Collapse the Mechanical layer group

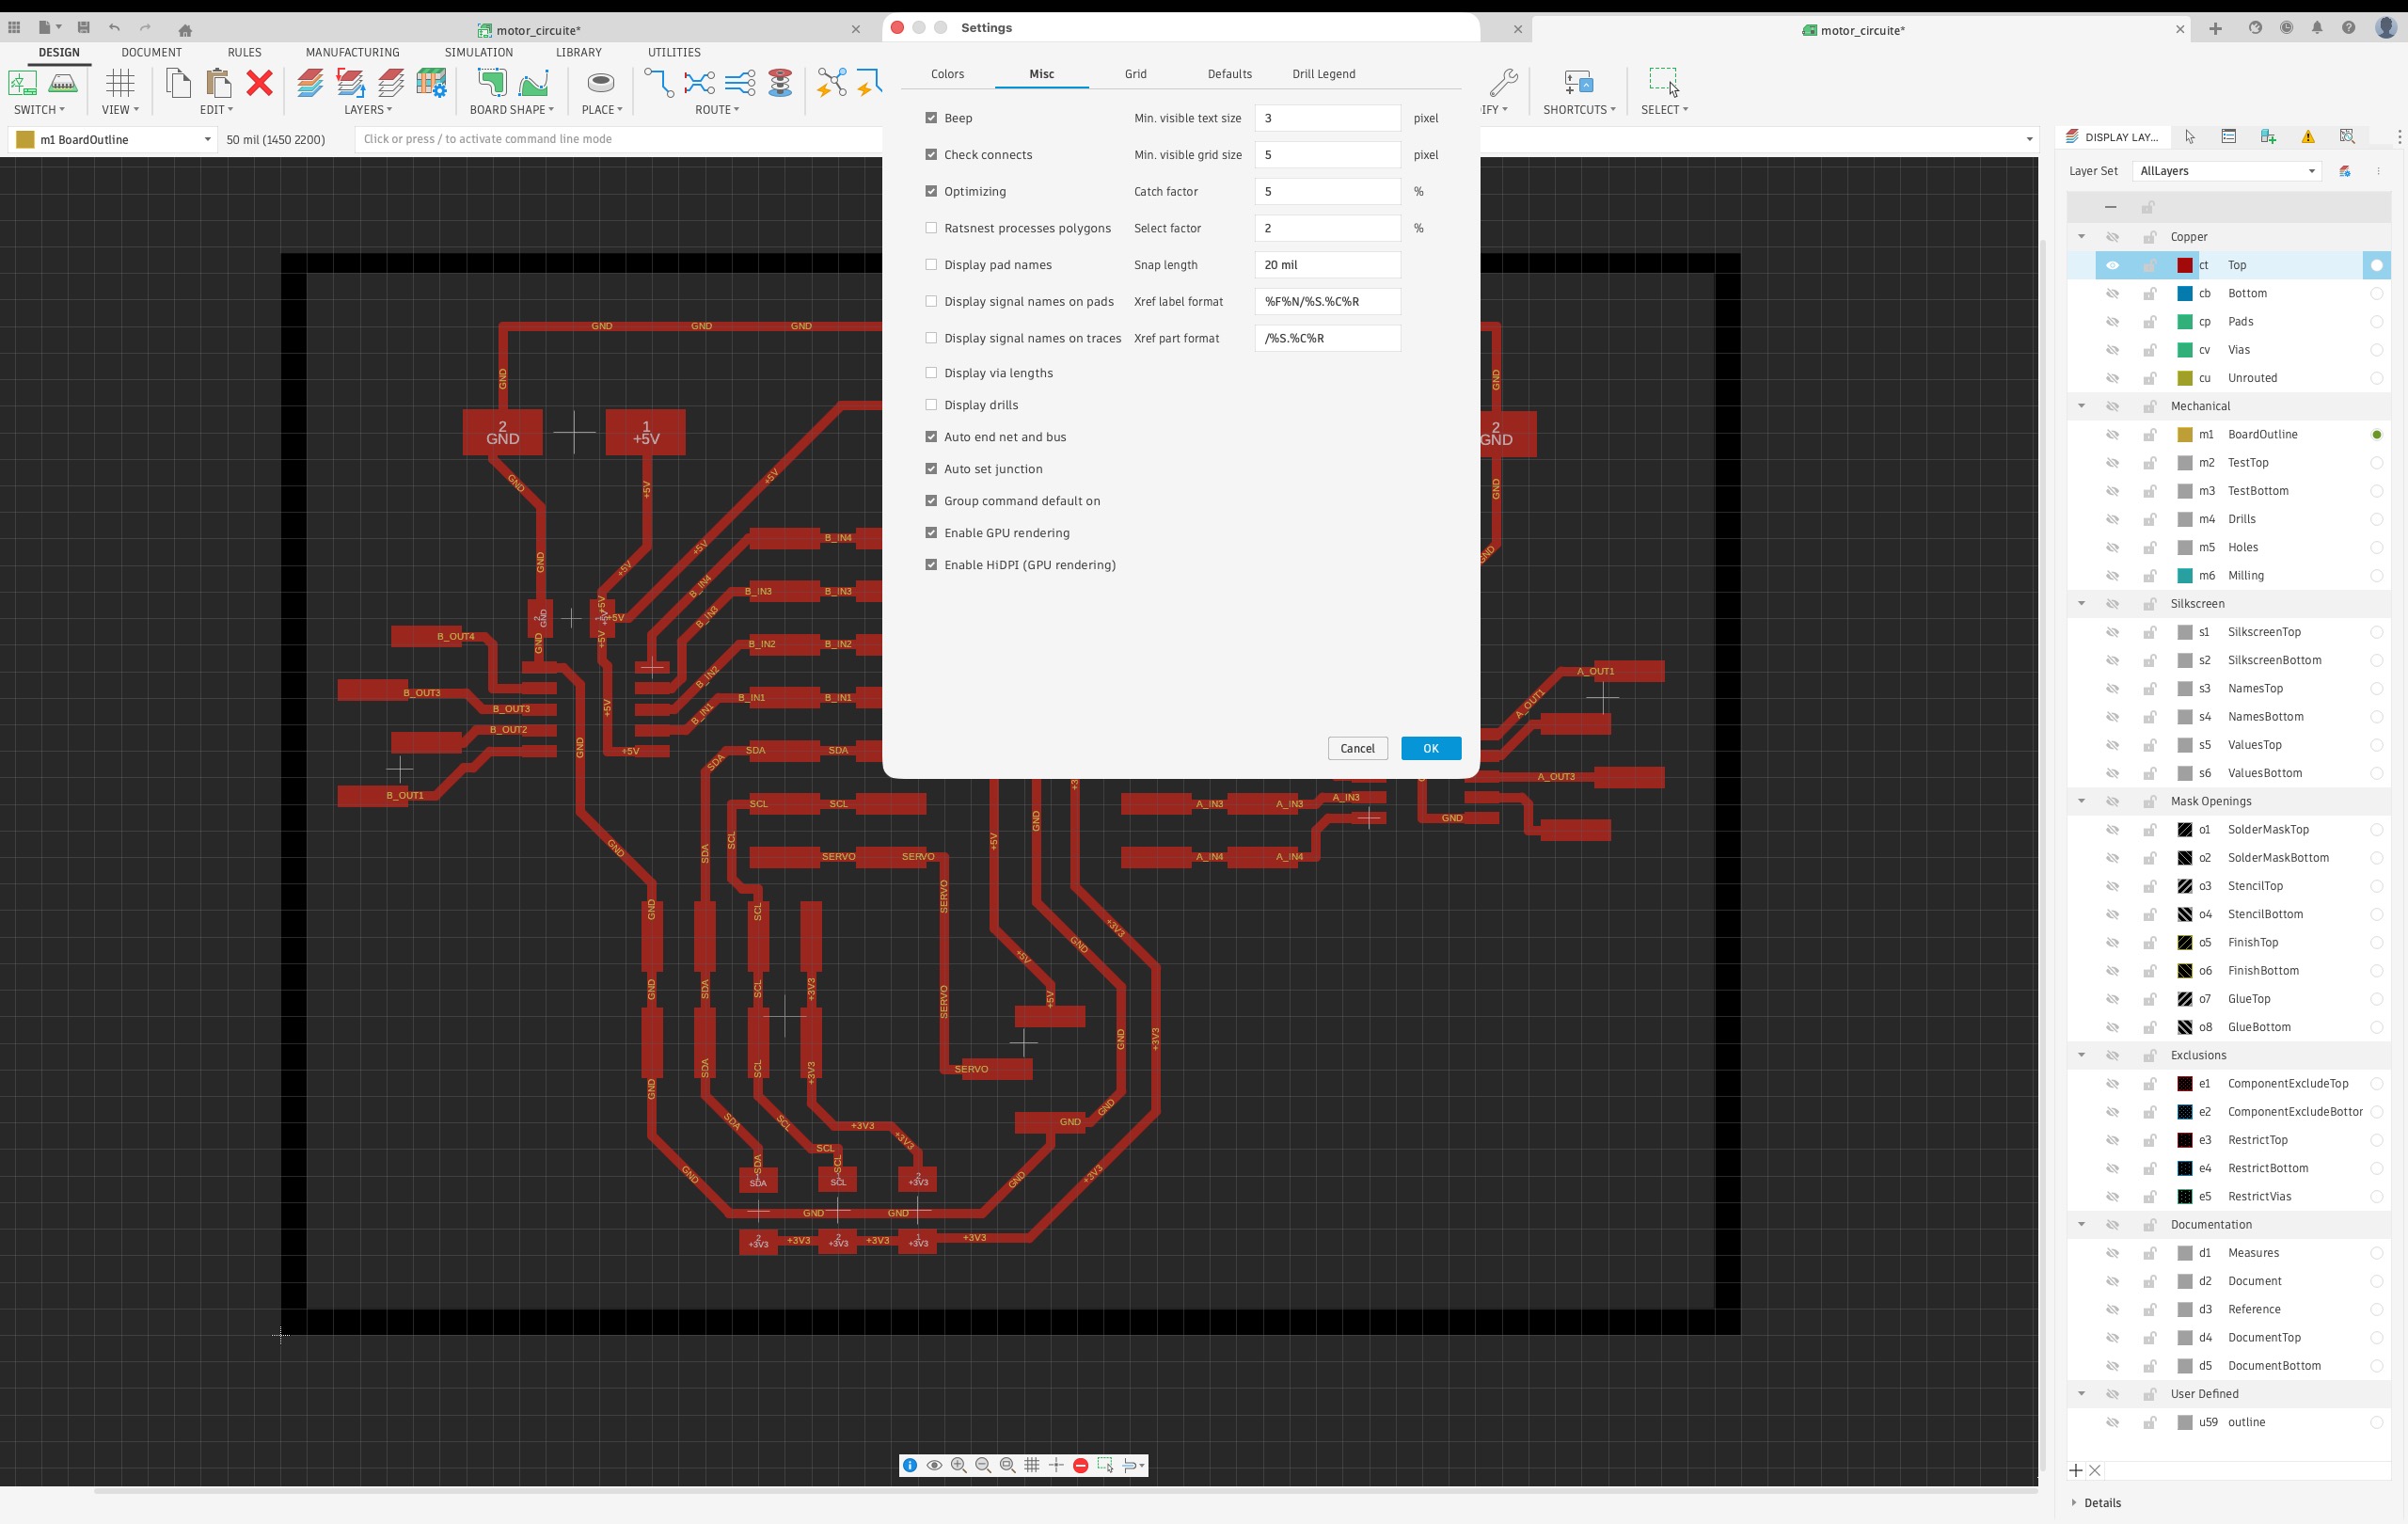tap(2081, 406)
